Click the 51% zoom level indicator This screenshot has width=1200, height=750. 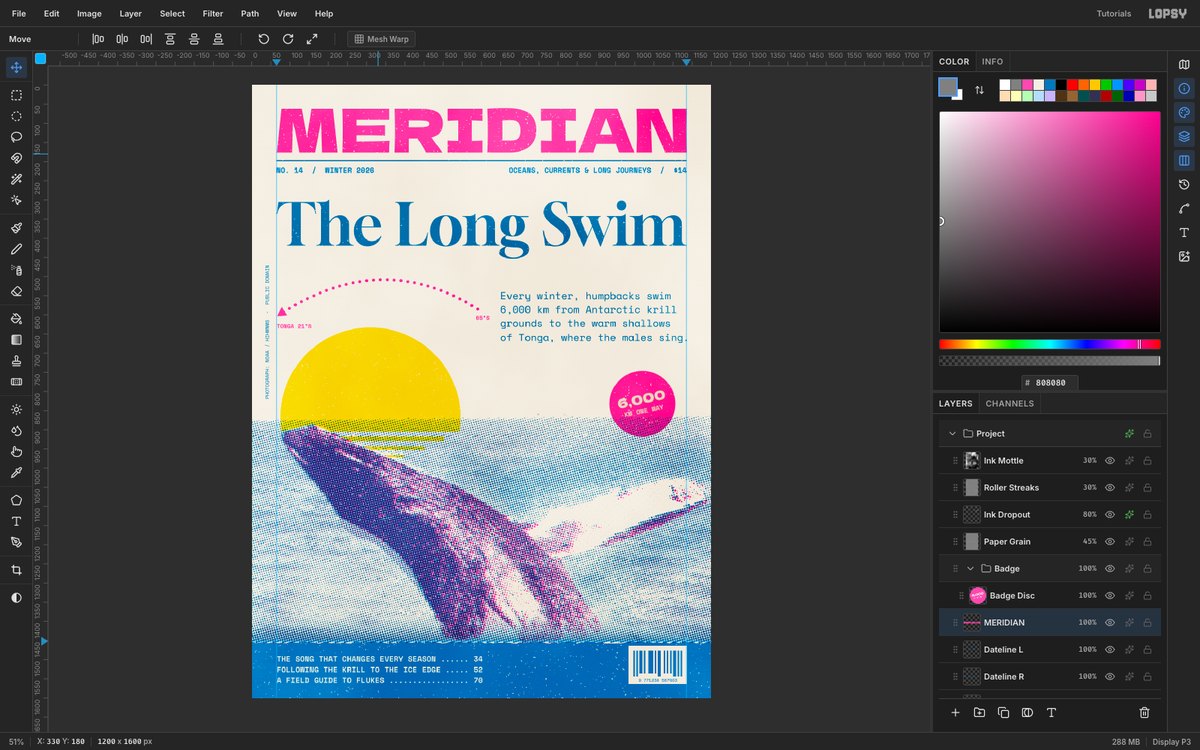[16, 741]
